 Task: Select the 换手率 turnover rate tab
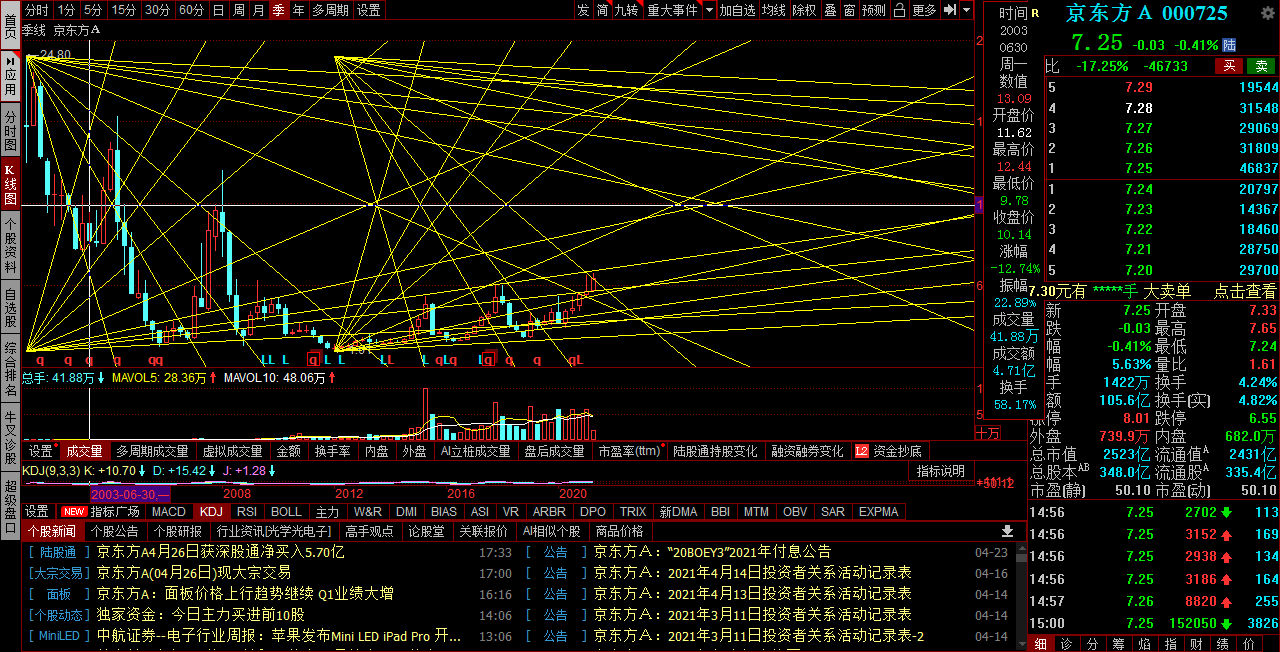331,451
